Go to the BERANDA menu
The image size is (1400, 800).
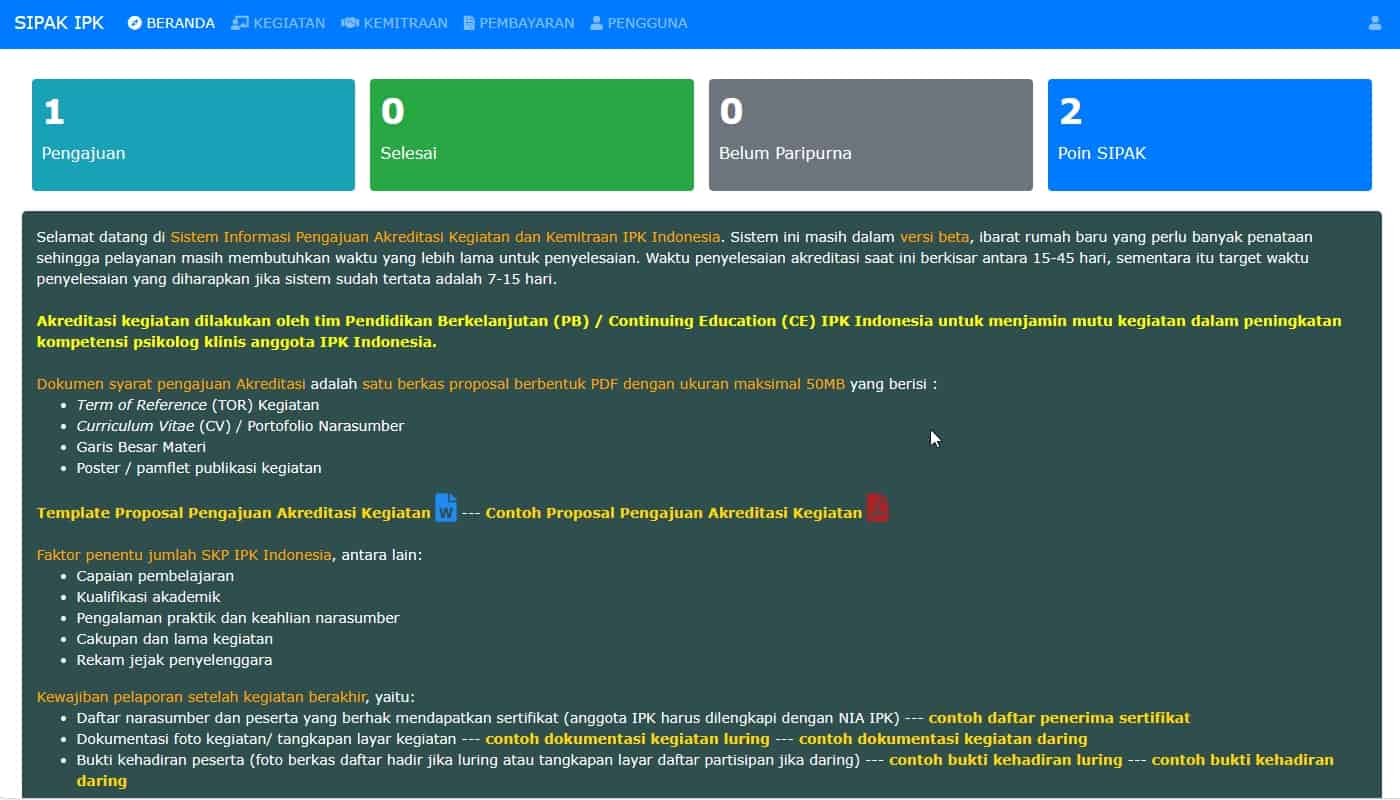(x=171, y=23)
